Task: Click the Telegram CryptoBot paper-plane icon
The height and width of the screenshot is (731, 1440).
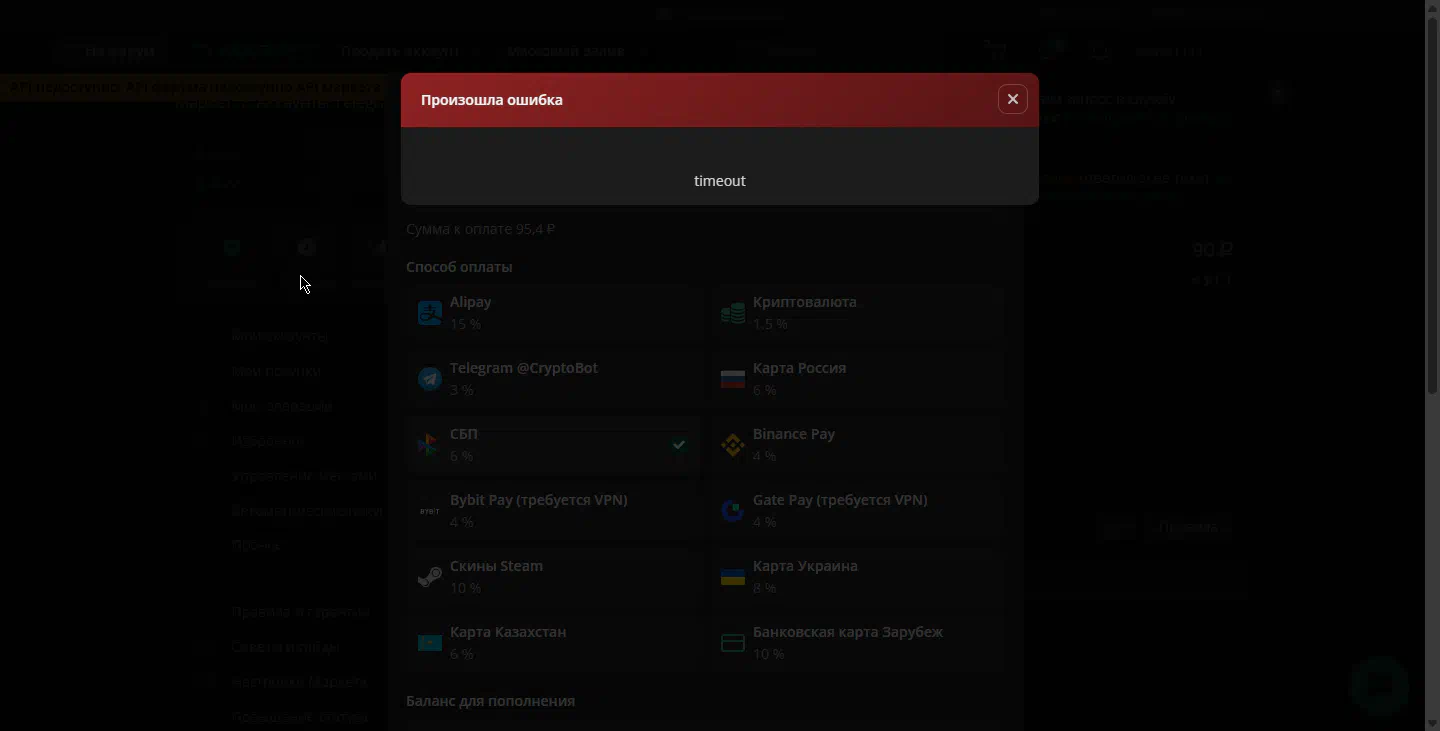Action: [x=429, y=379]
